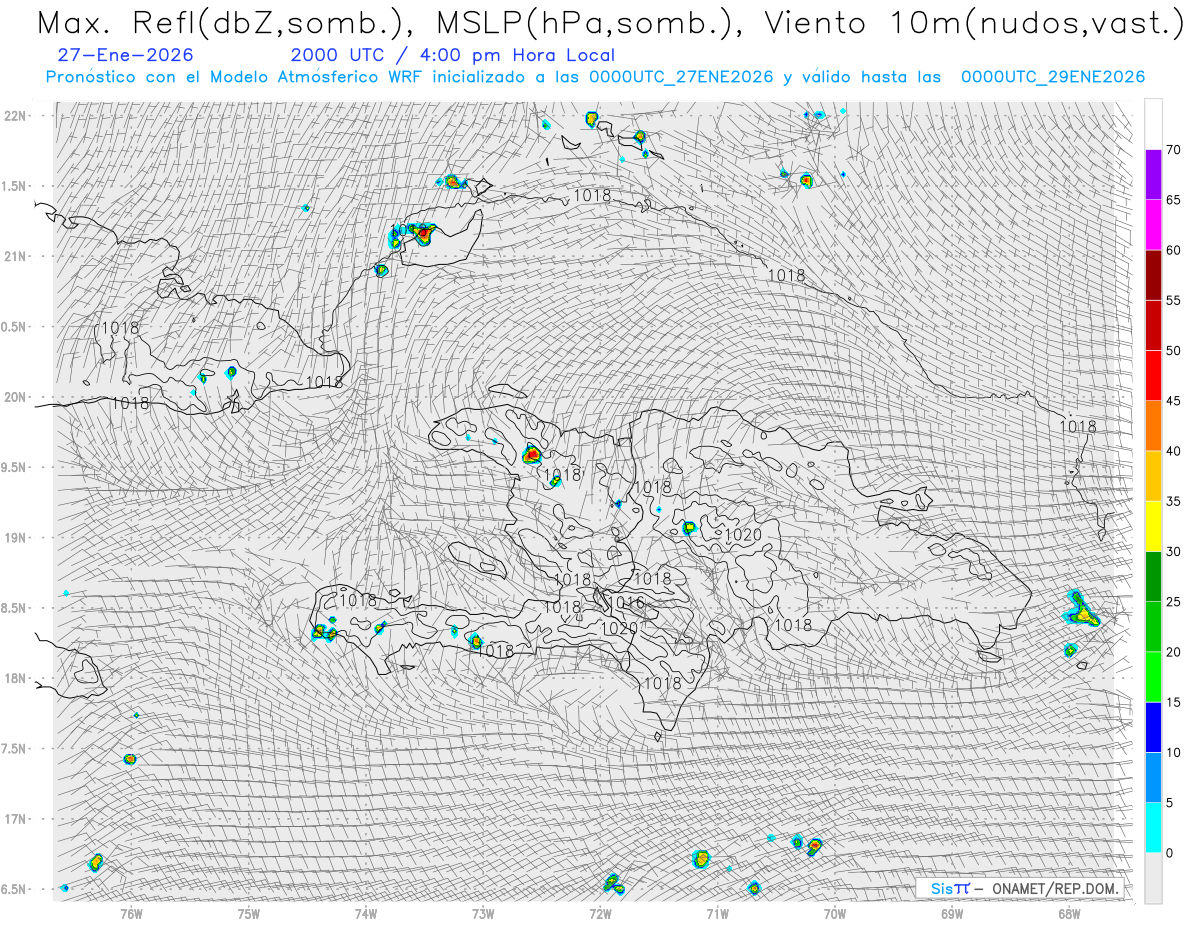
Task: Click the purple 65–70 dBZ color bar segment
Action: point(1153,175)
